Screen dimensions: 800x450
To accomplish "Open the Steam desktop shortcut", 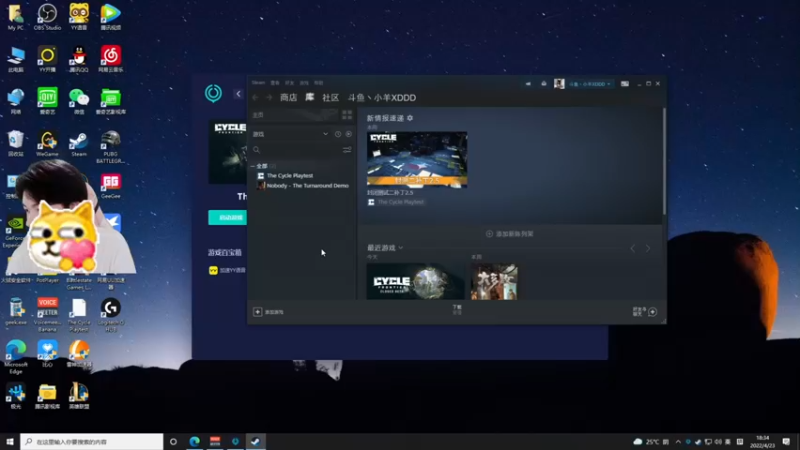I will [x=79, y=143].
